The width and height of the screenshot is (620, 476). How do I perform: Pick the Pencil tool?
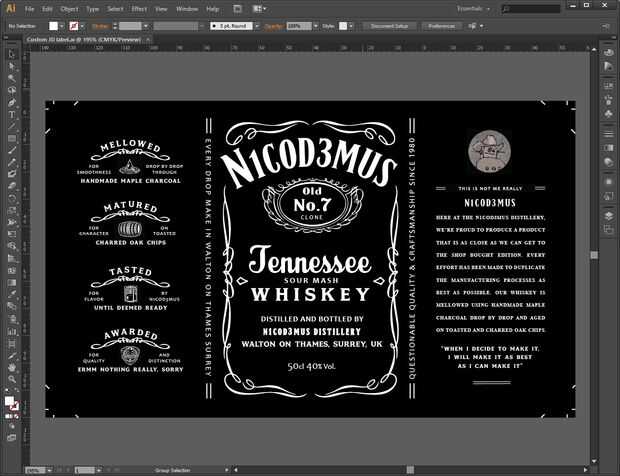point(12,162)
